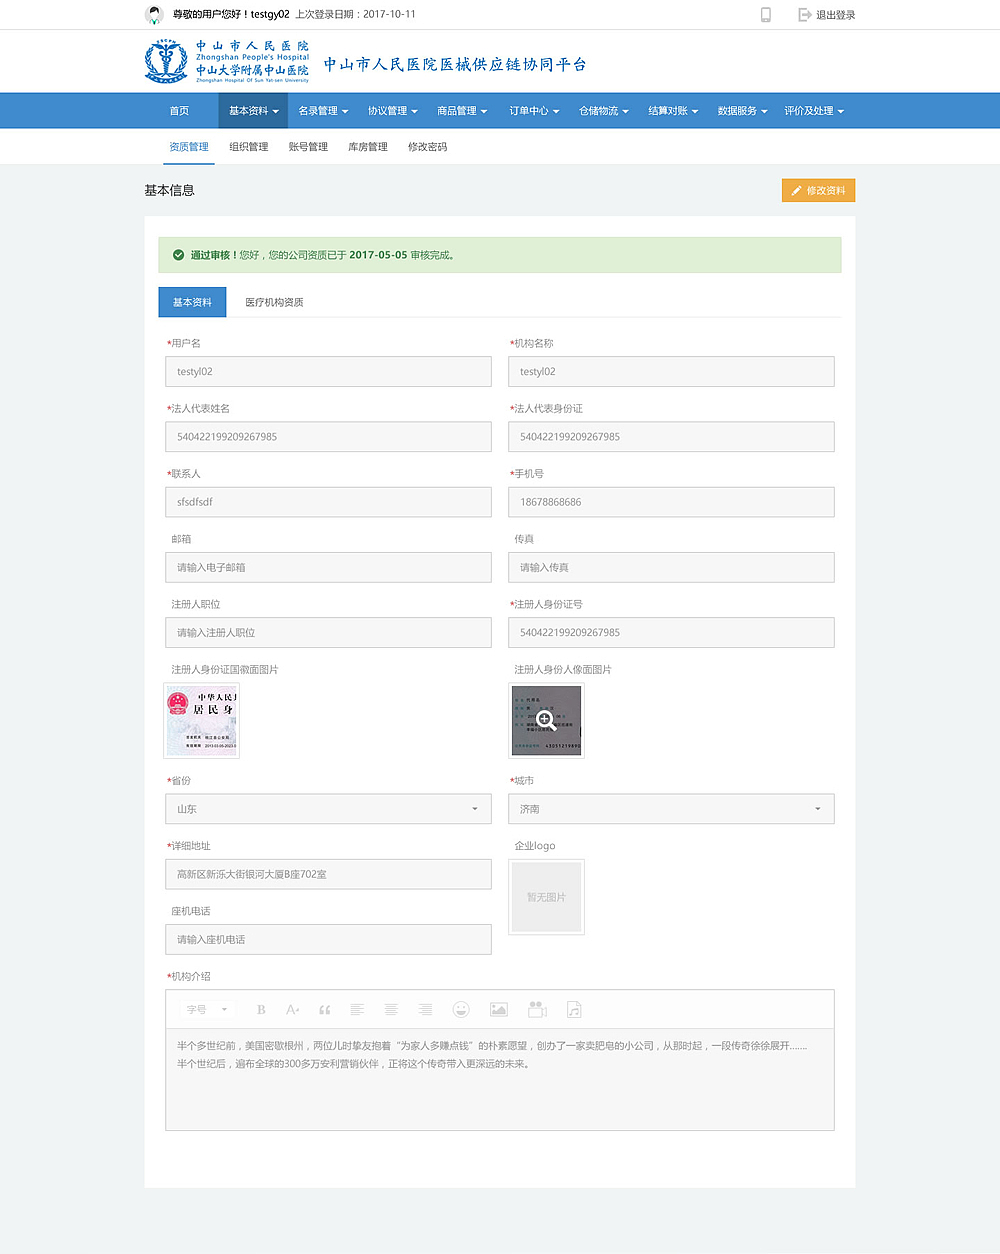Click the blockquote icon in editor
Screen dimensions: 1000x1254
325,1010
